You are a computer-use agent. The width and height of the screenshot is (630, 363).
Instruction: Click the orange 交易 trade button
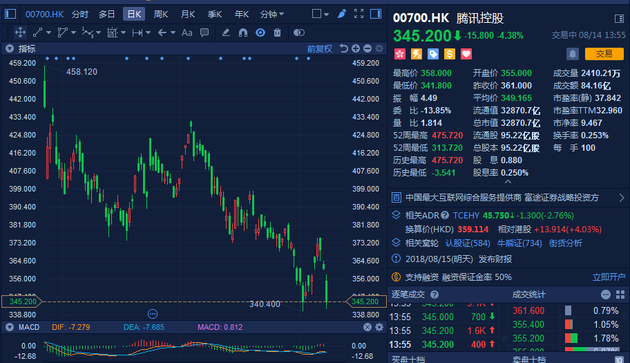(604, 54)
